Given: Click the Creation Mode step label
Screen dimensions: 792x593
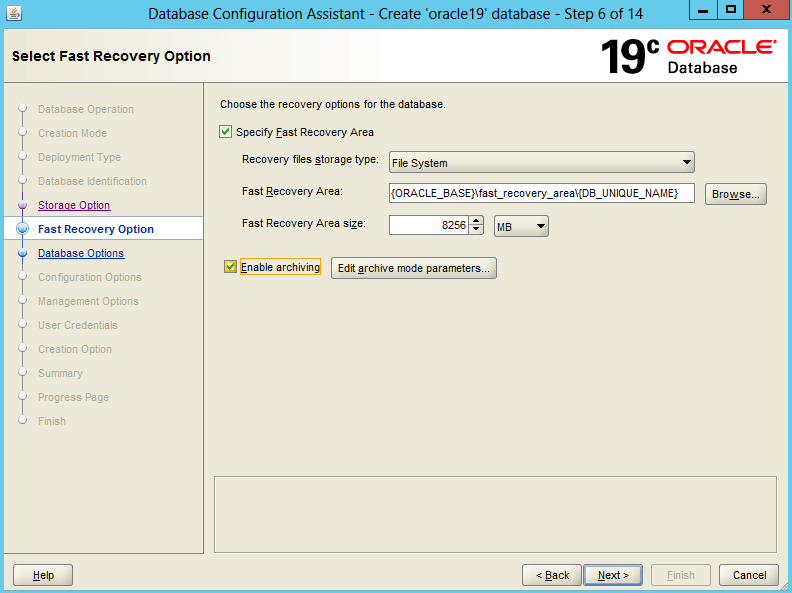Looking at the screenshot, I should pyautogui.click(x=72, y=133).
